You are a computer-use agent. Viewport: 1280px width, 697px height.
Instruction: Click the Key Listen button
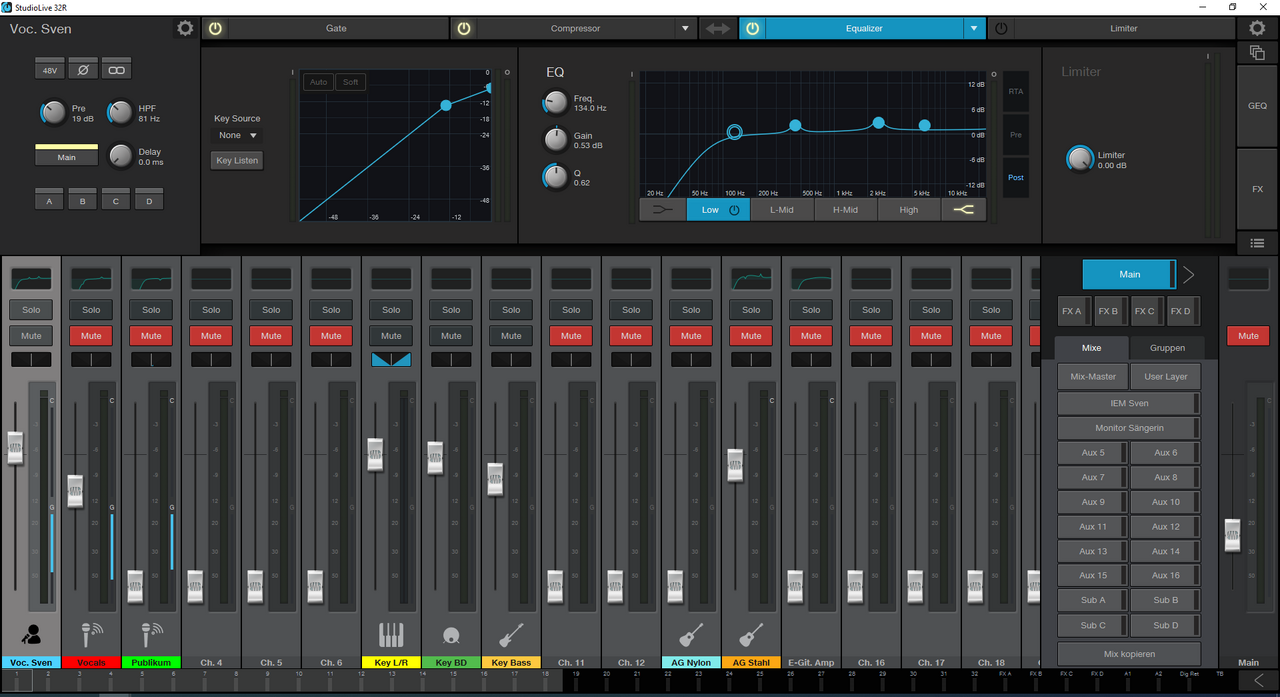[238, 160]
